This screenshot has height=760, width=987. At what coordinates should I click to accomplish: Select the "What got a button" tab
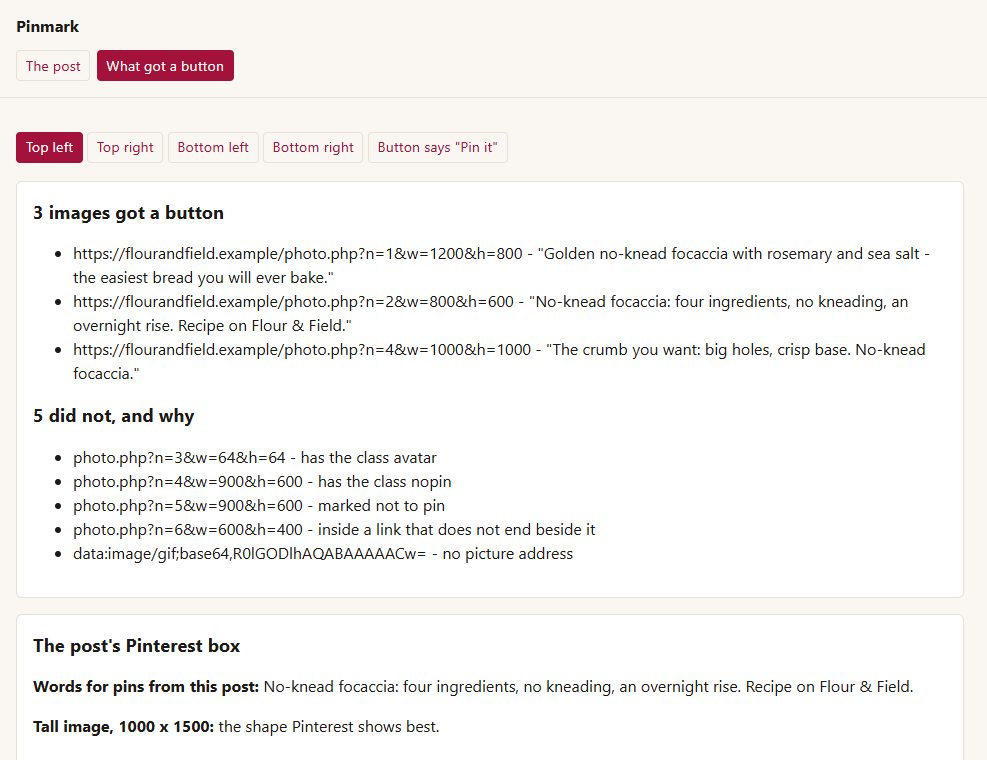pyautogui.click(x=165, y=66)
